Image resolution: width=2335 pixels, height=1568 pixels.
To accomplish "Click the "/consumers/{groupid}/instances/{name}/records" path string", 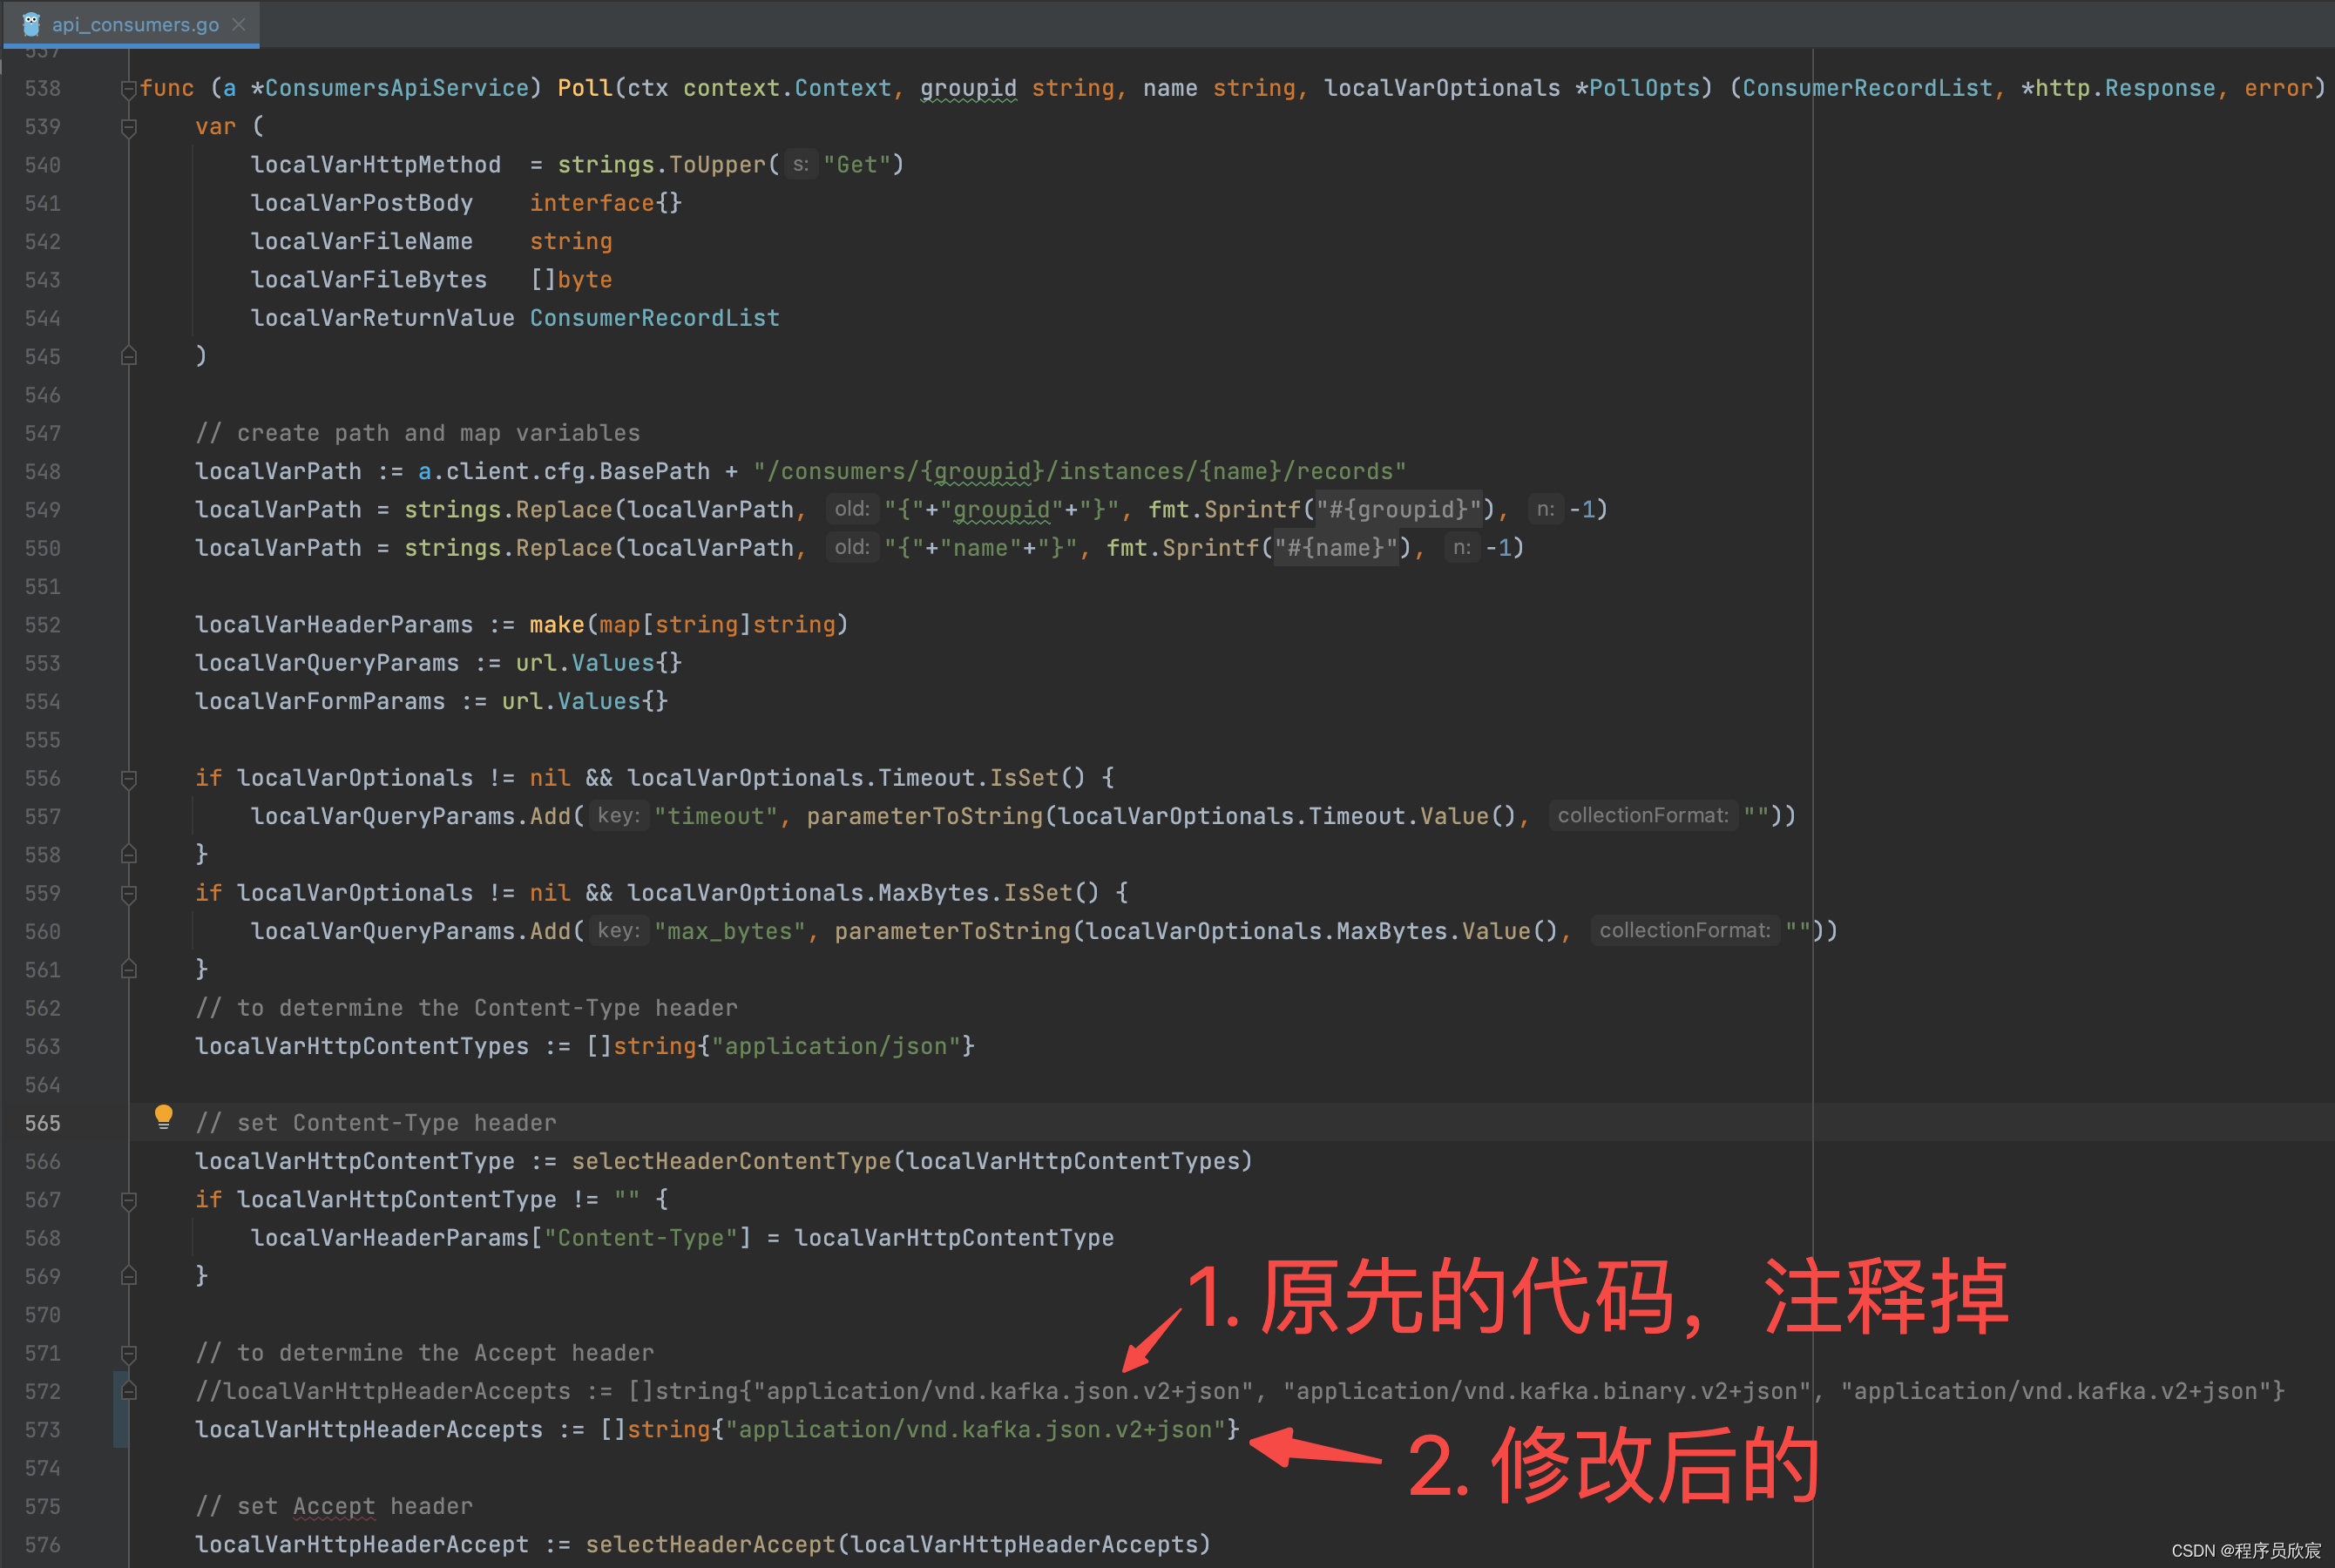I will coord(1080,471).
